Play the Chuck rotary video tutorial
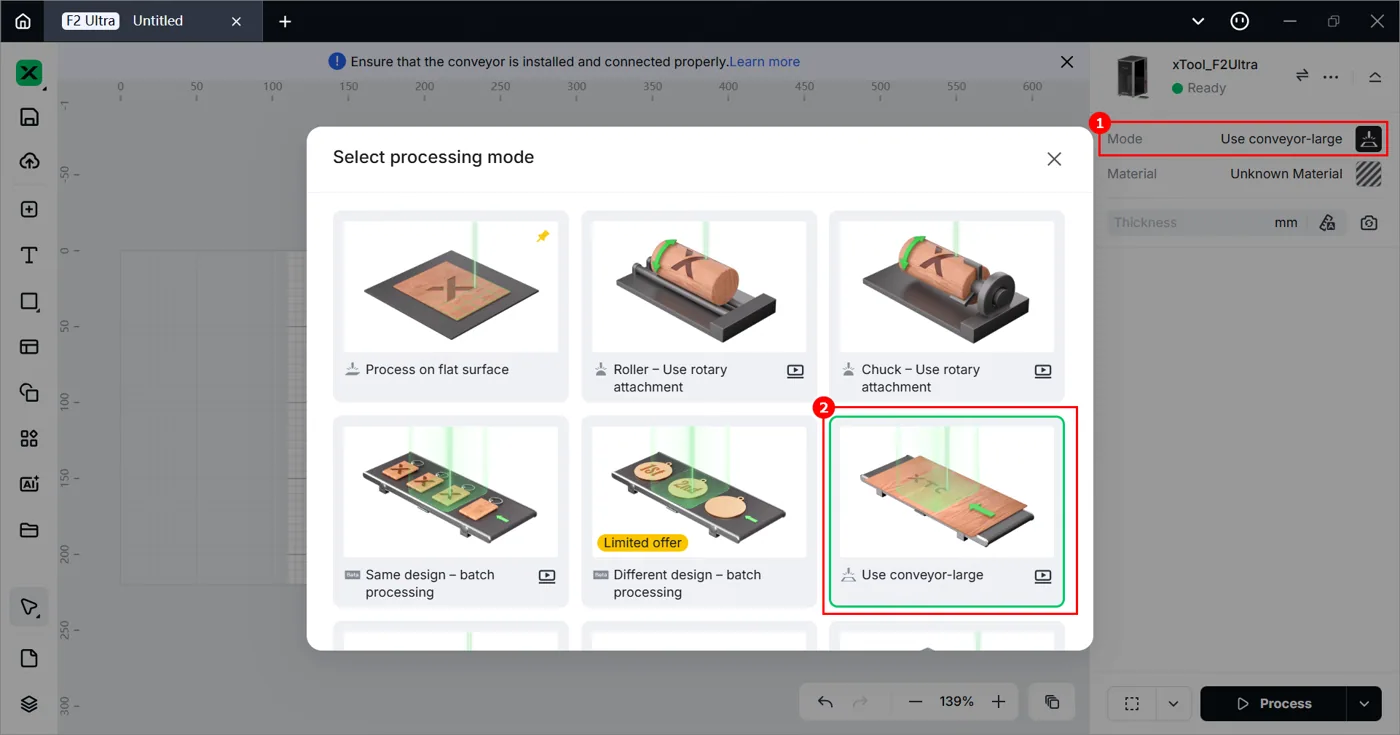1400x735 pixels. pyautogui.click(x=1043, y=371)
